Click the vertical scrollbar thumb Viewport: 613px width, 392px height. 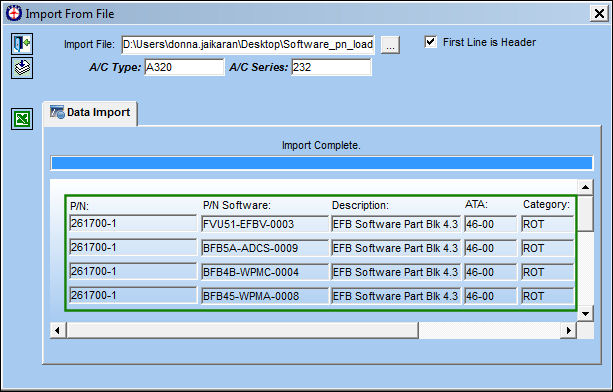coord(585,213)
